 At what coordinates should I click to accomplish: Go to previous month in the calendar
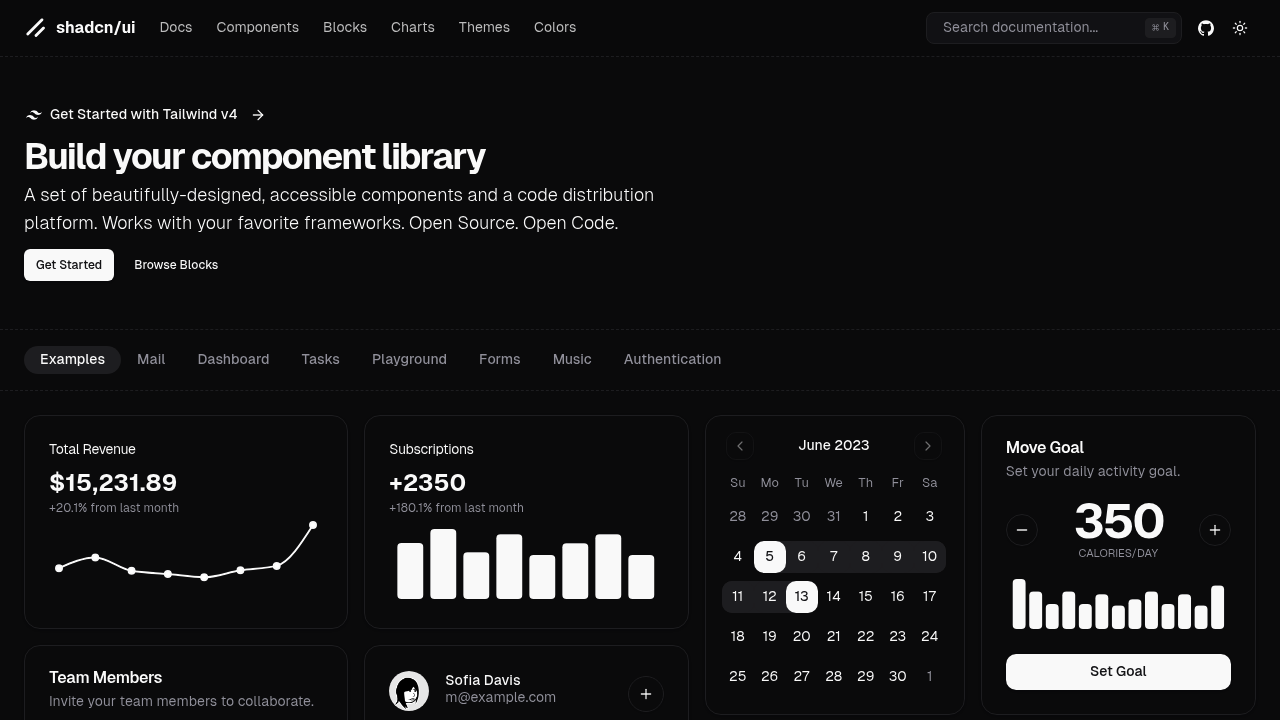740,446
